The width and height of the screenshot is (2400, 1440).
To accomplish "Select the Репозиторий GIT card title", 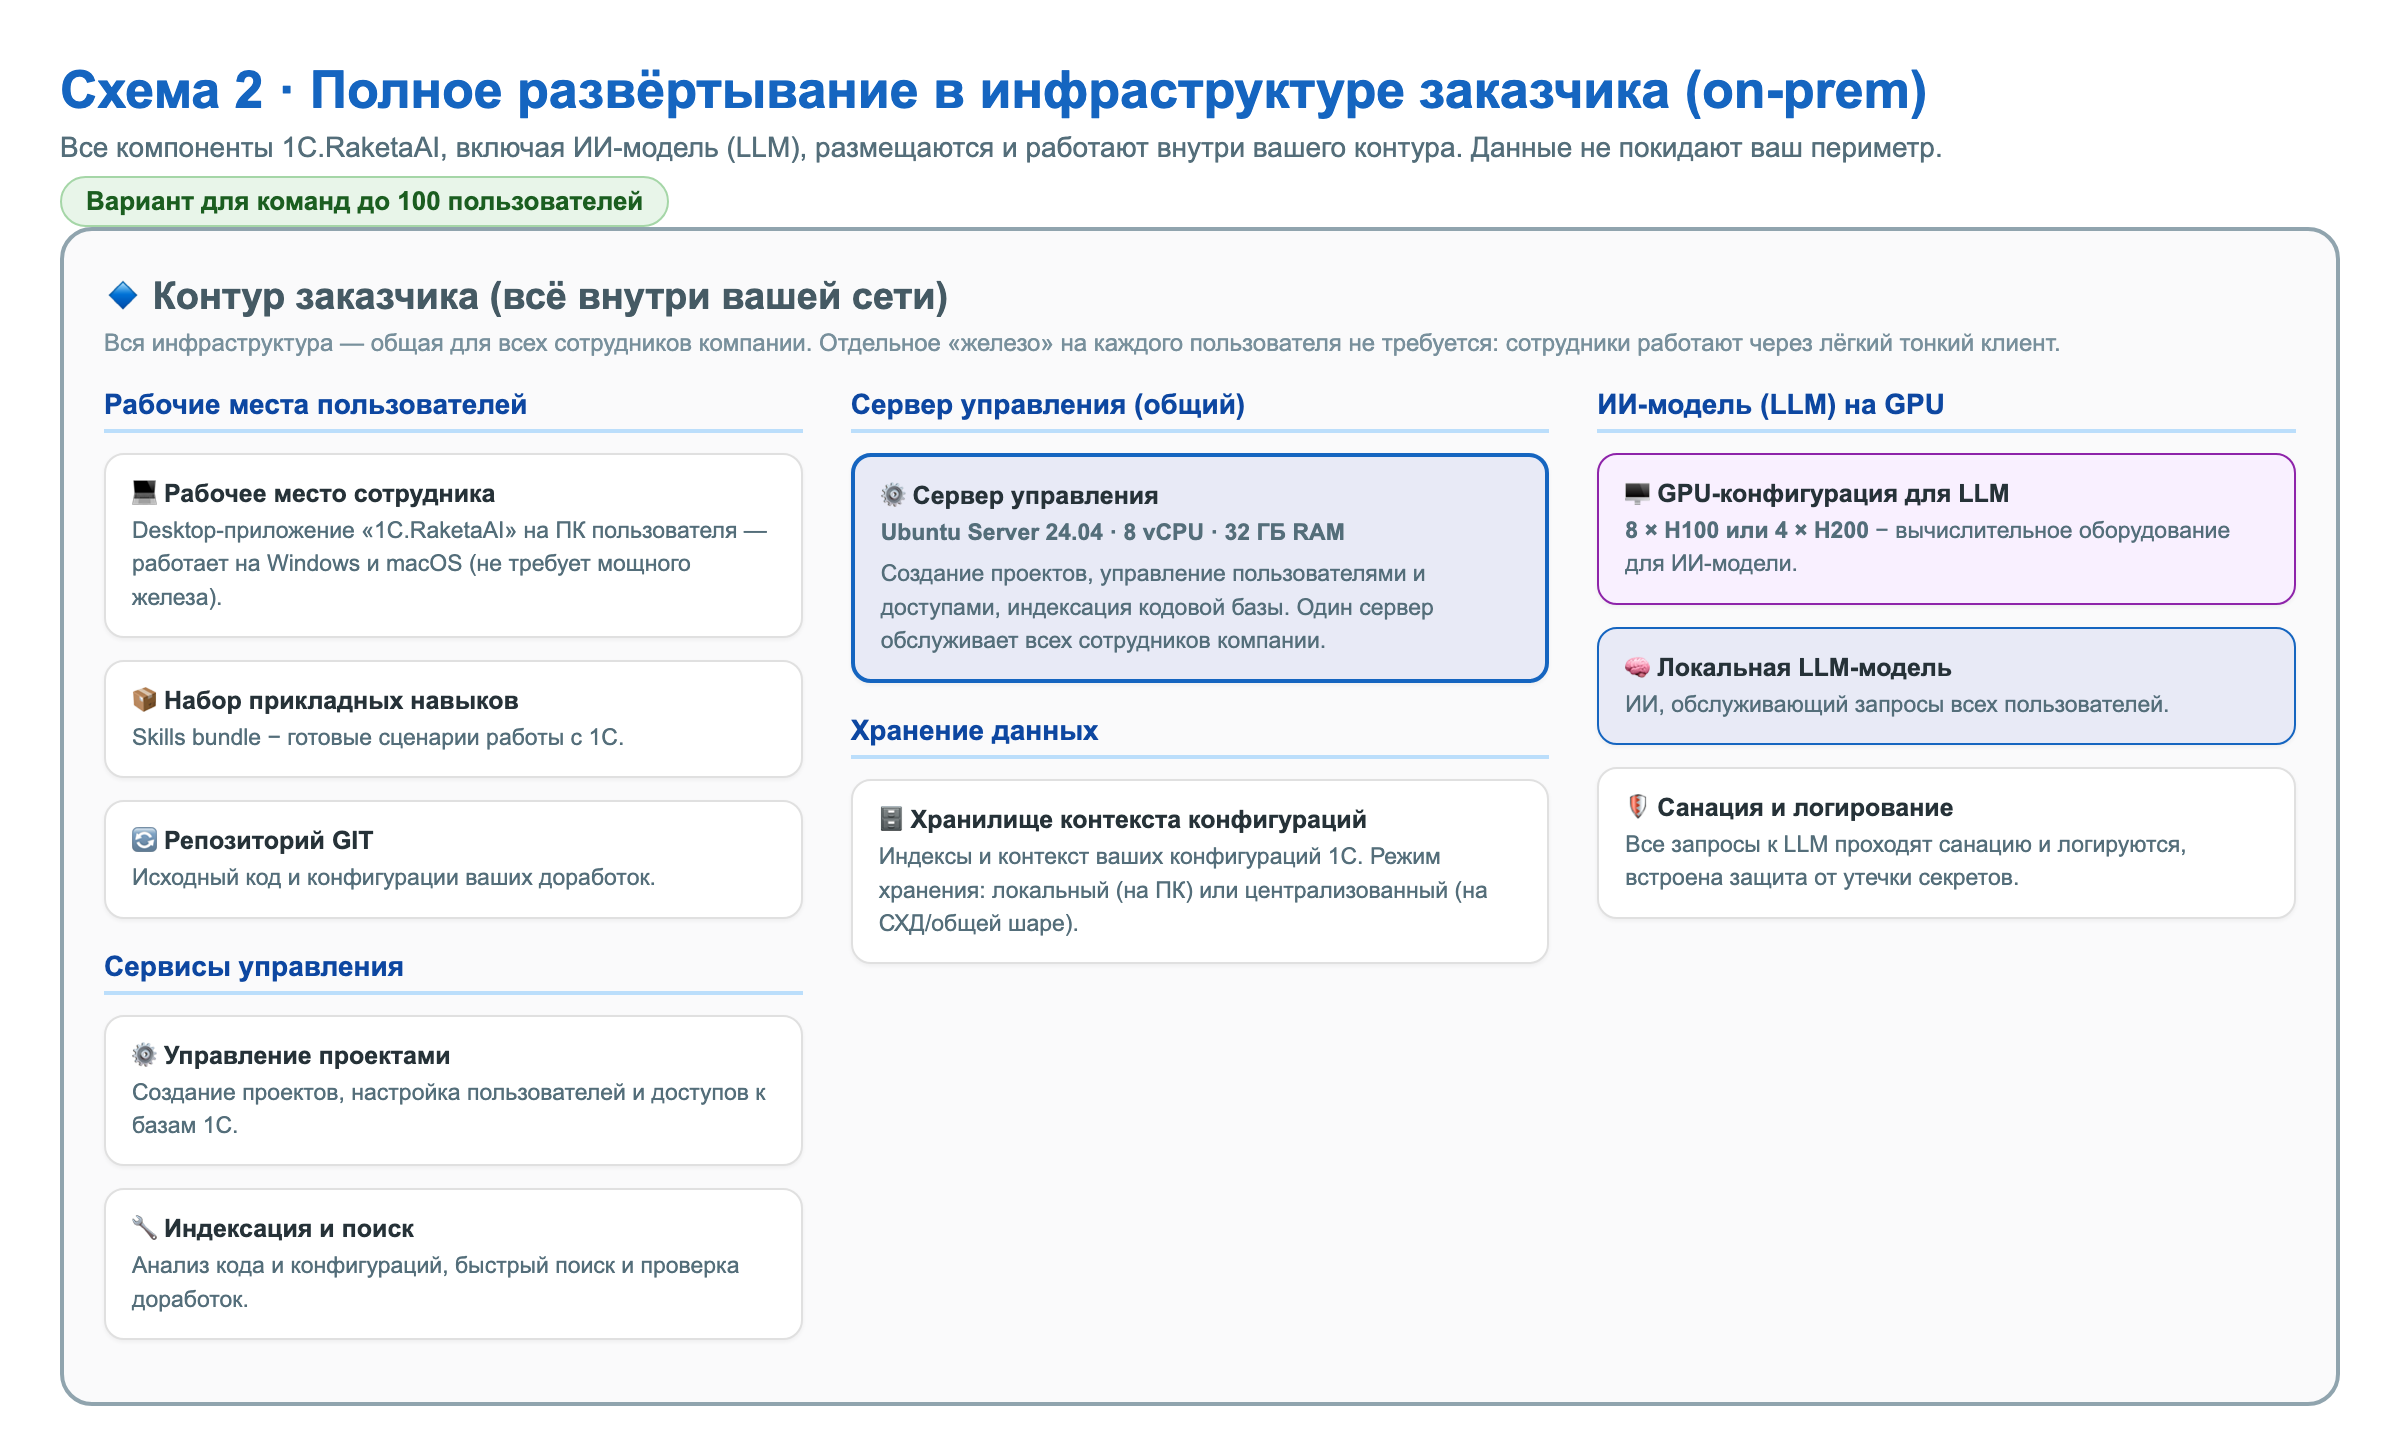I will point(268,840).
